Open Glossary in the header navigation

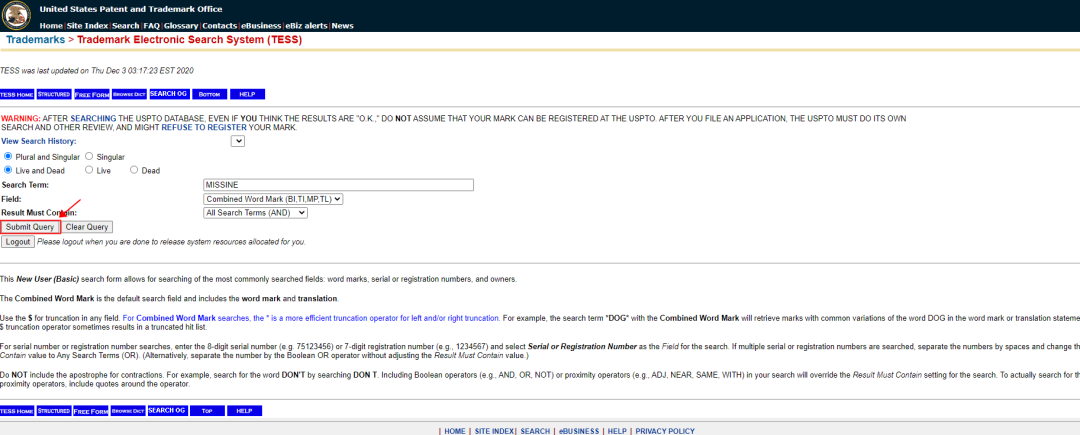(181, 26)
